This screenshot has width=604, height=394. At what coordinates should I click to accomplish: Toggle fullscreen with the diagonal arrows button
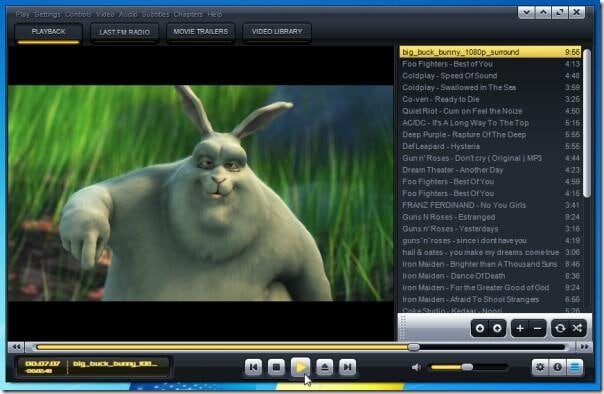click(560, 12)
